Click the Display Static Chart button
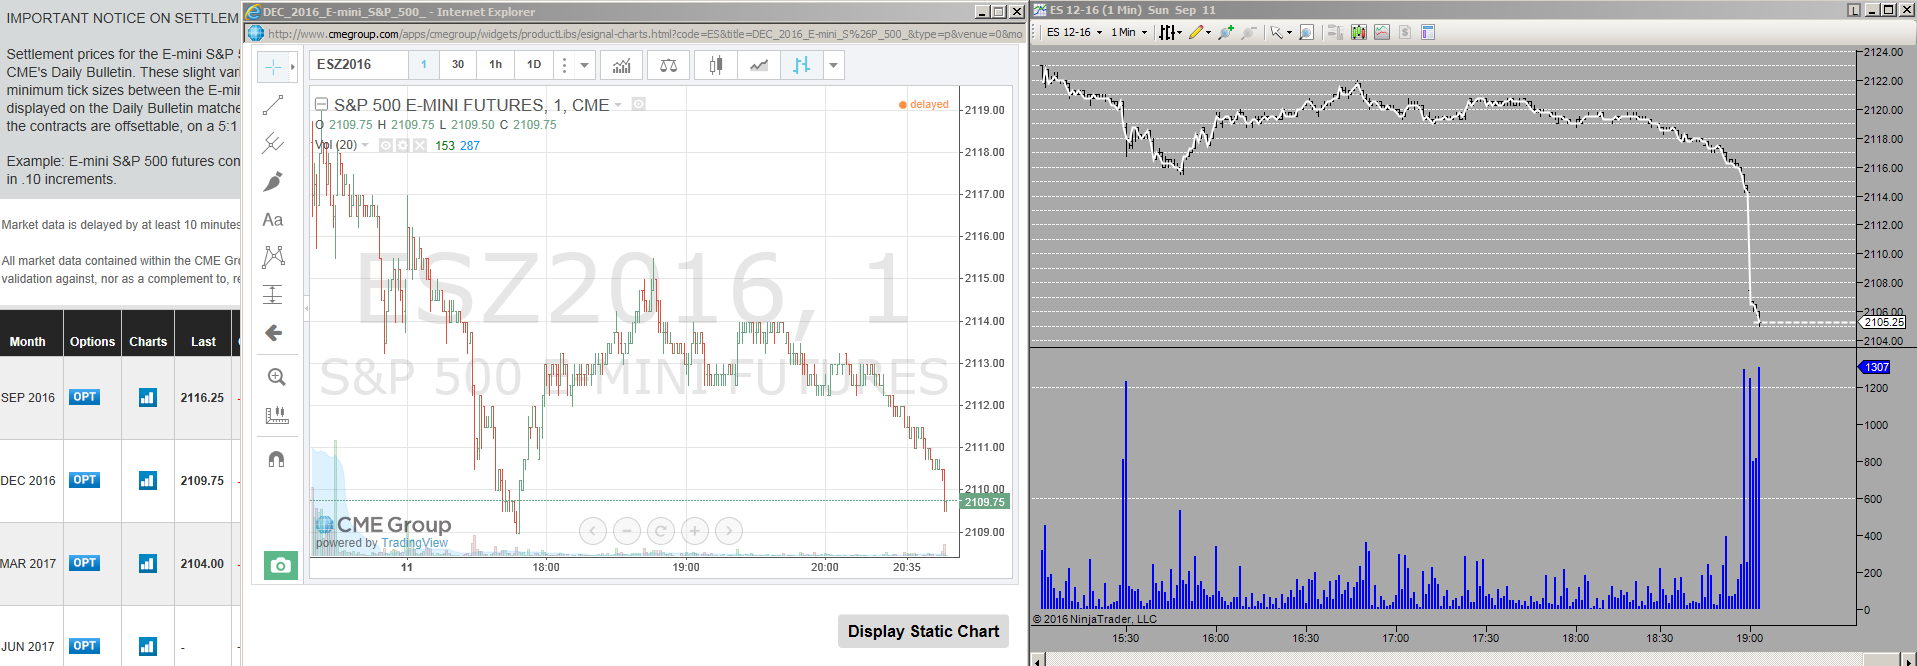Viewport: 1917px width, 666px height. 923,631
